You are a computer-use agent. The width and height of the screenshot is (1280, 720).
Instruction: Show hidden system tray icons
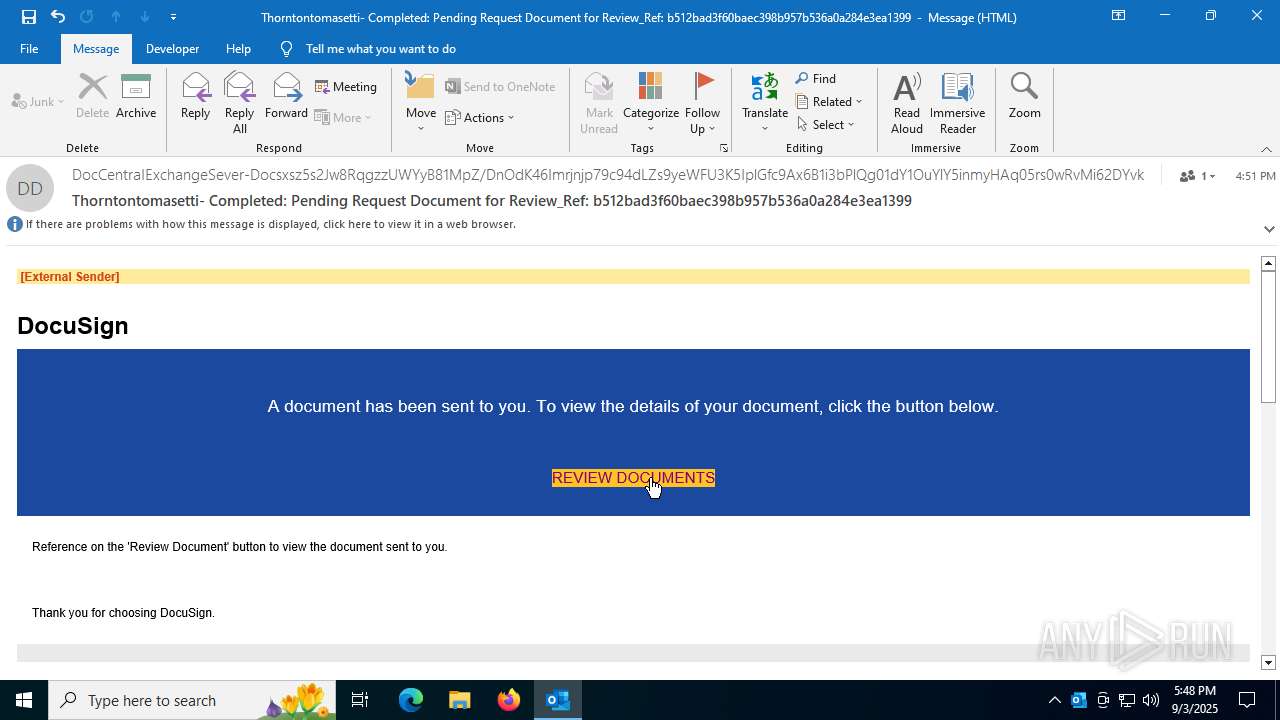tap(1054, 700)
